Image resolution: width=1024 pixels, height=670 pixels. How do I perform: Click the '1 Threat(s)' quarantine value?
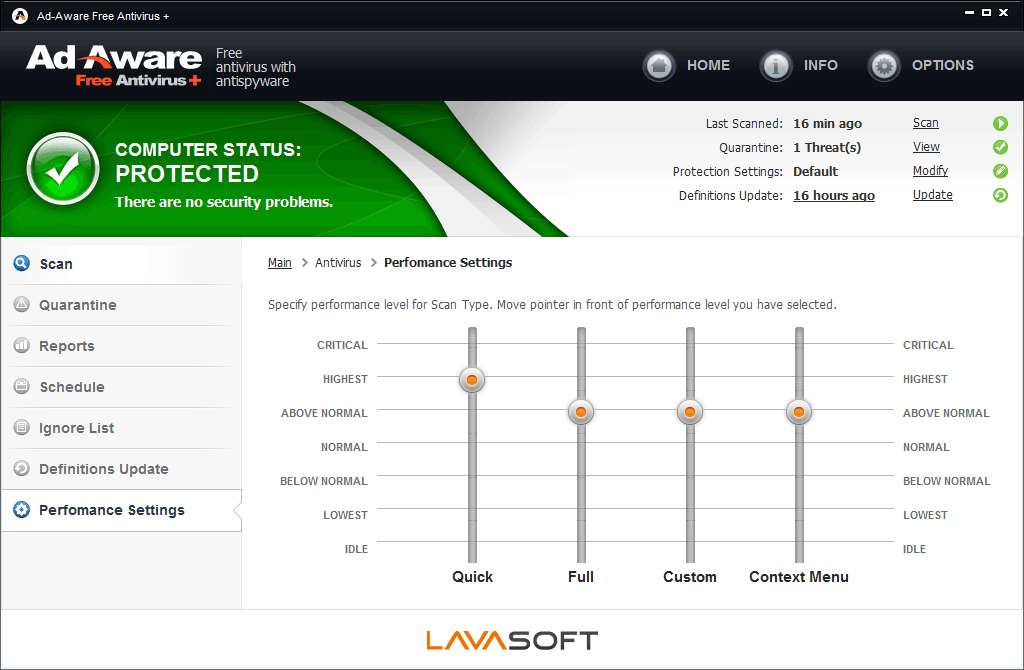827,148
